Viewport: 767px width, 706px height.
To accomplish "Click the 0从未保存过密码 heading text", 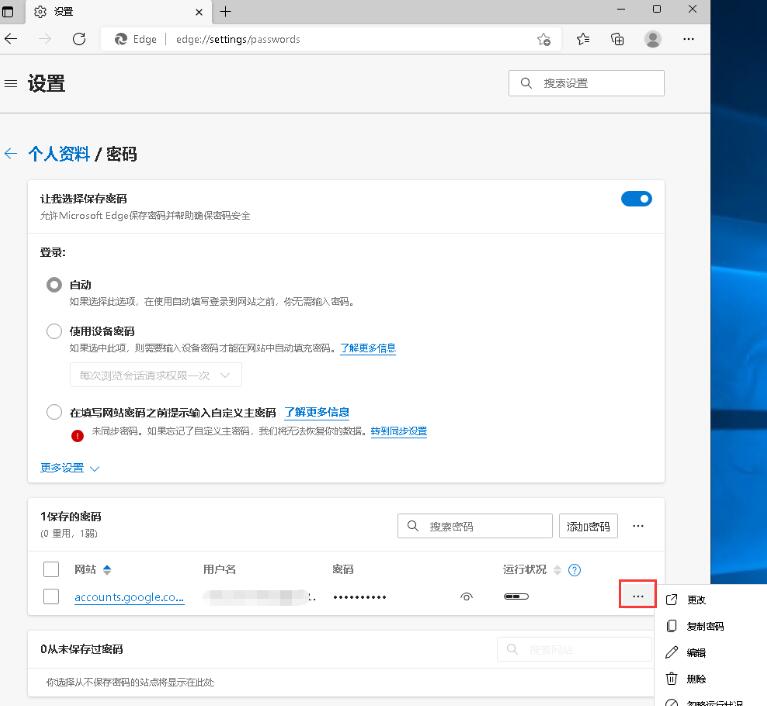I will click(81, 649).
